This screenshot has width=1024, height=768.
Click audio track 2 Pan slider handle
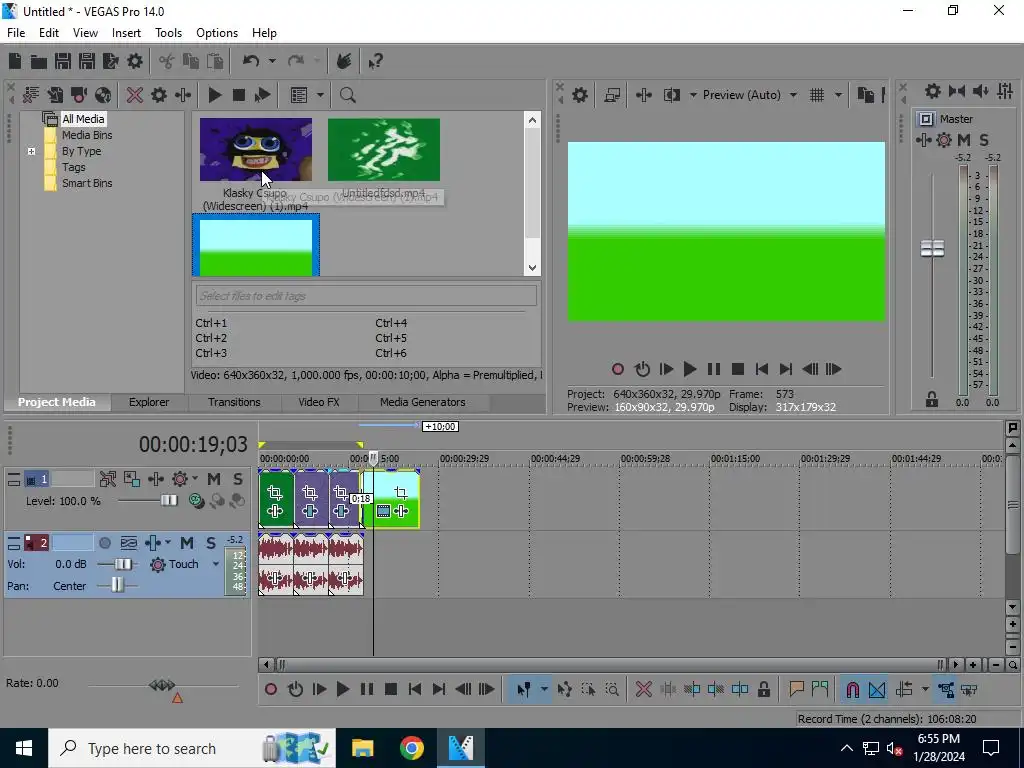point(117,585)
